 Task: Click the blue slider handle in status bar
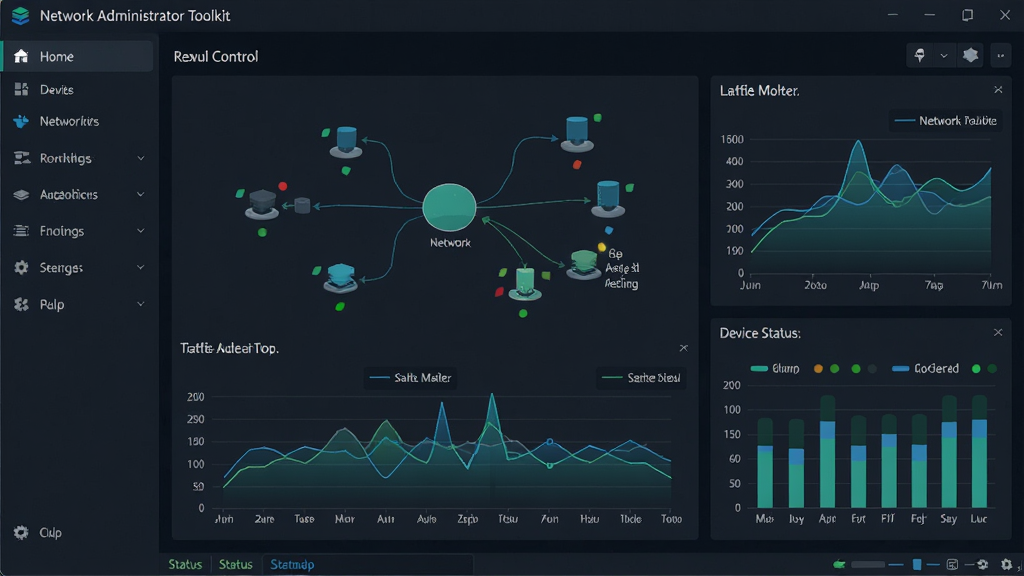coord(917,564)
